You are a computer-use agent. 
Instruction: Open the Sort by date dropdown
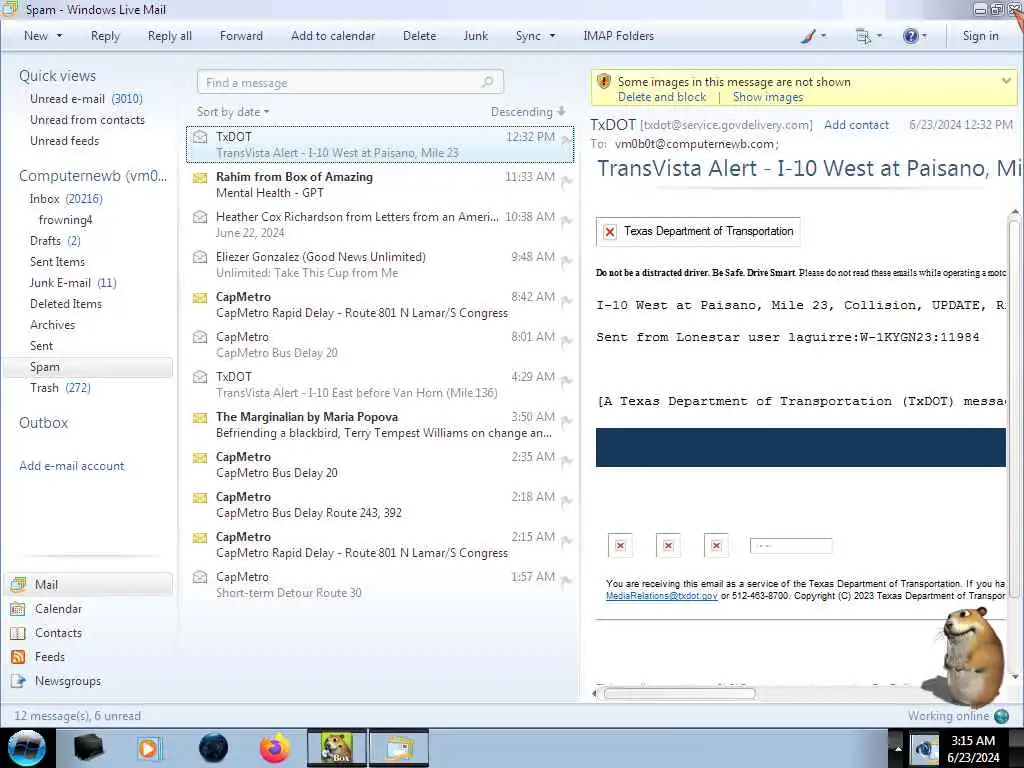(233, 112)
